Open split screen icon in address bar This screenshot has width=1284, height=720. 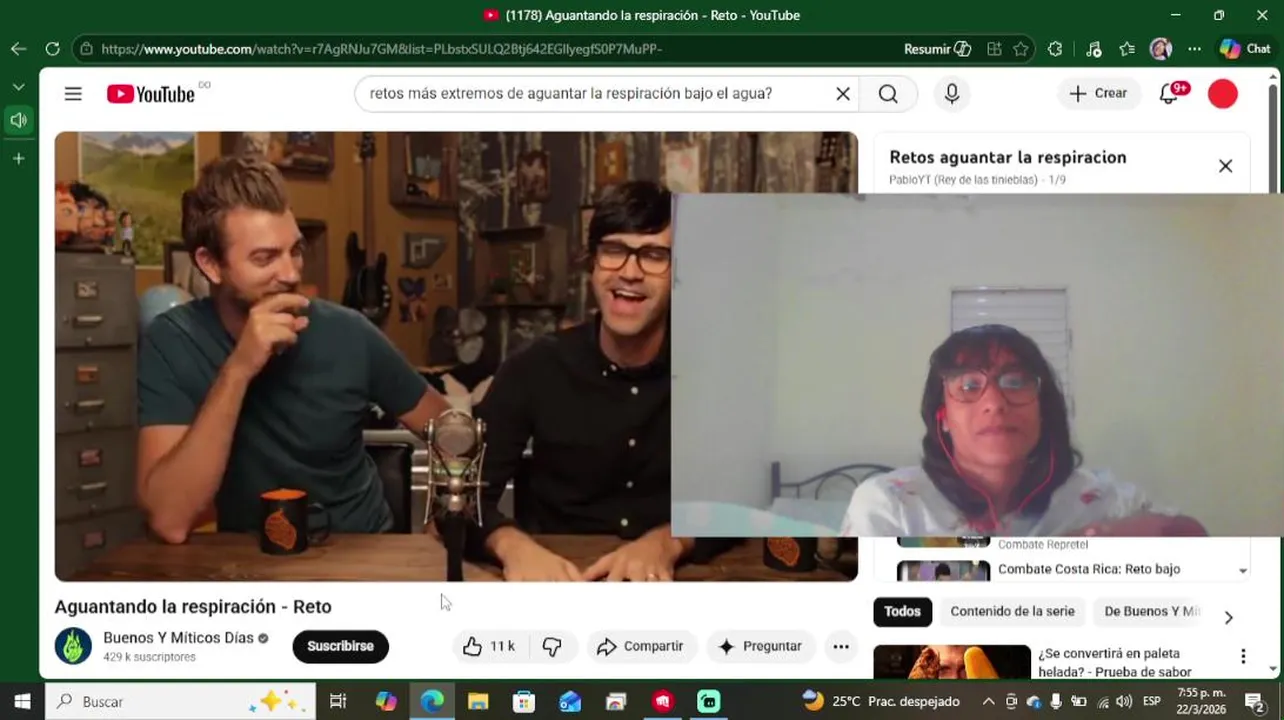tap(994, 49)
